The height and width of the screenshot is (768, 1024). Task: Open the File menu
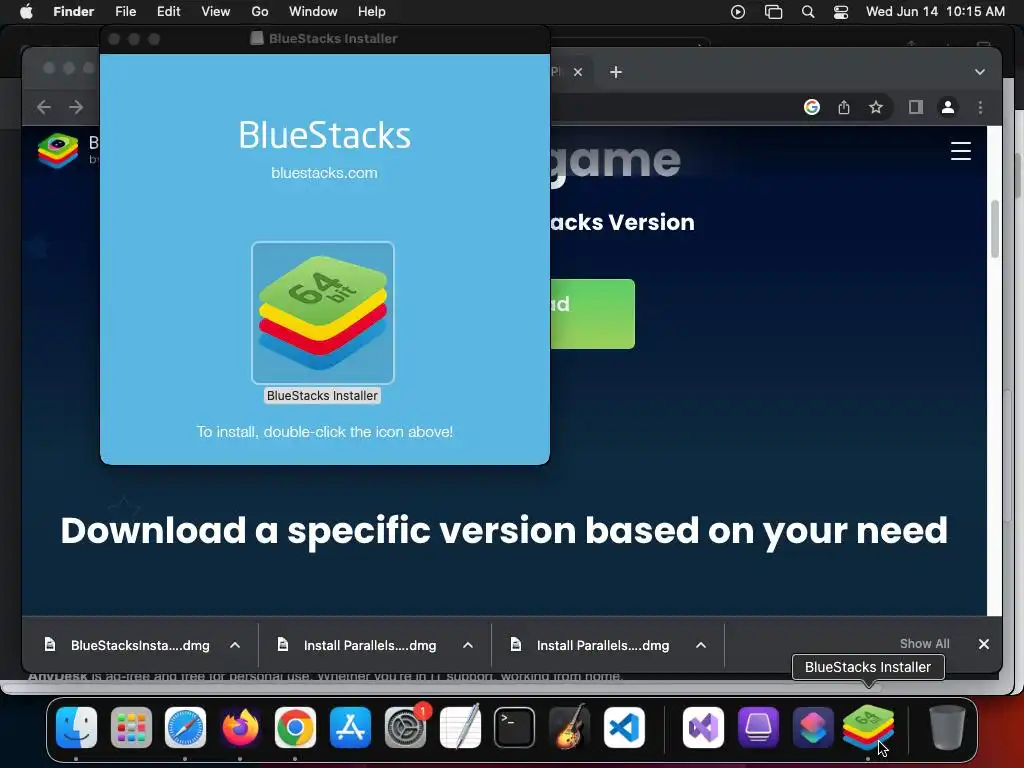click(x=125, y=12)
